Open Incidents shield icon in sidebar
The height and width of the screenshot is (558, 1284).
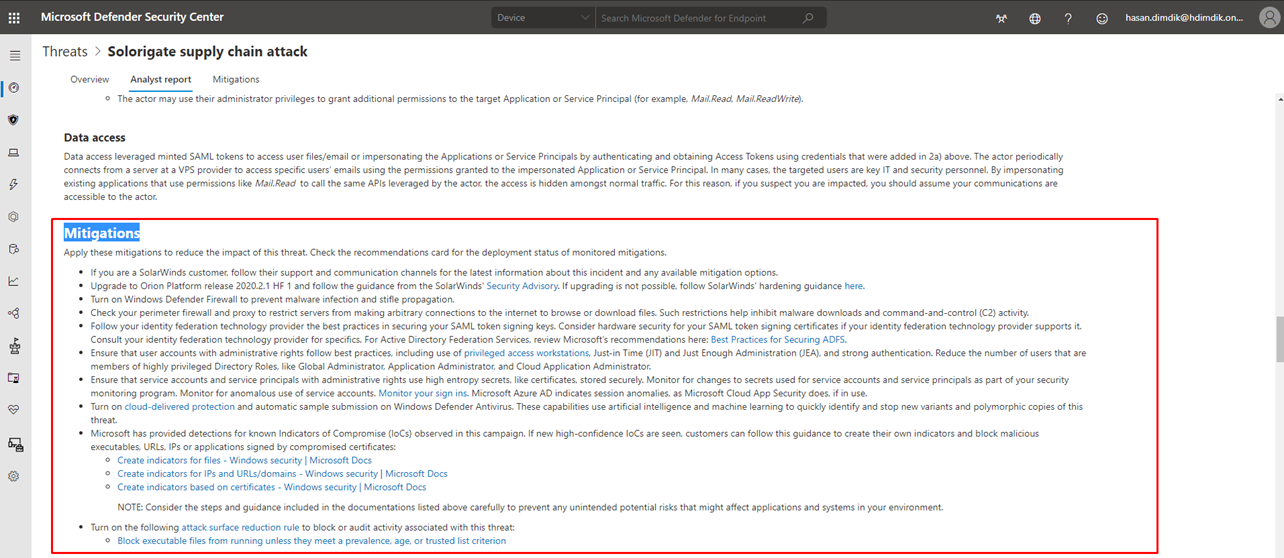(14, 120)
